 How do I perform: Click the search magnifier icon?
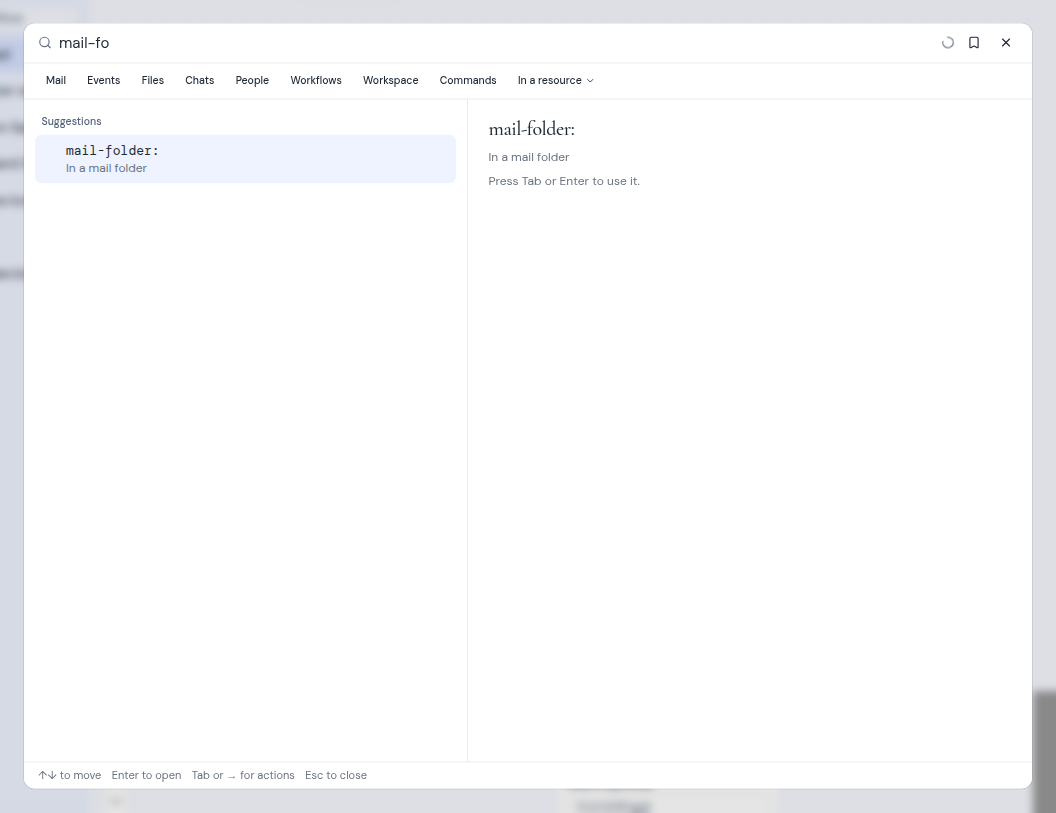(45, 43)
